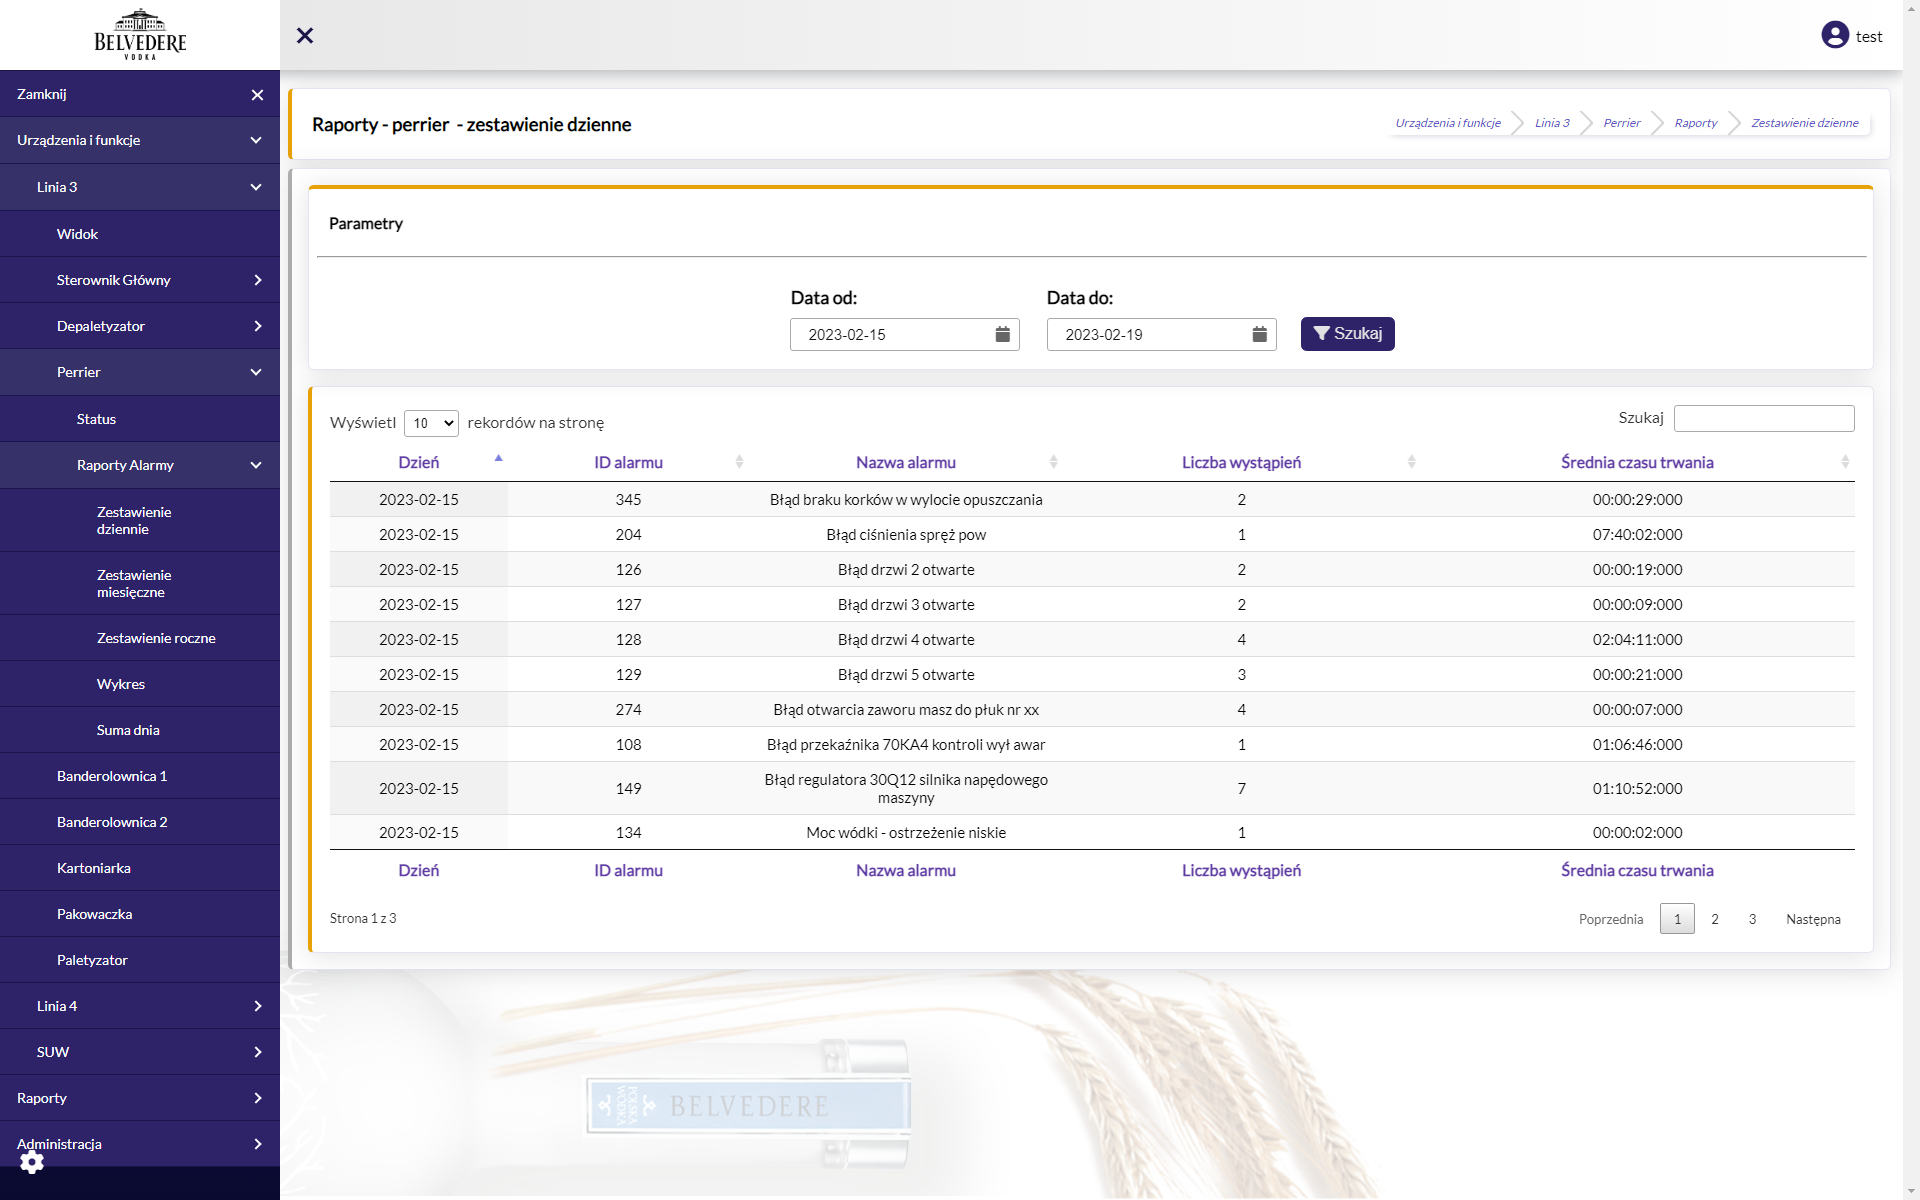Sort table by ID alarmu header
Viewport: 1920px width, 1200px height.
(628, 462)
